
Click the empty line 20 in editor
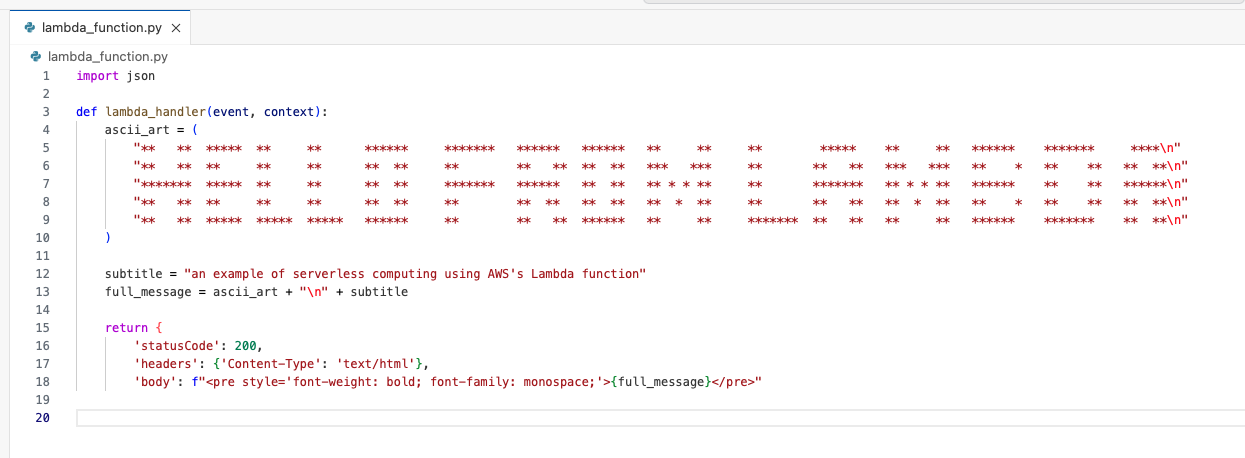659,418
